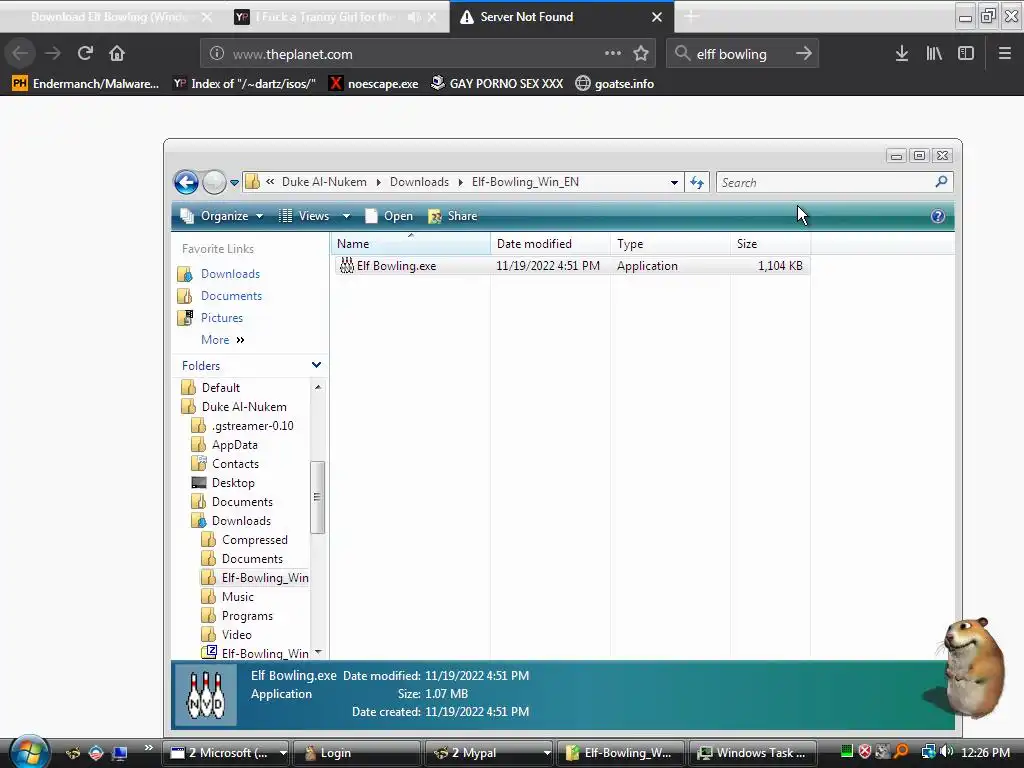Open the Views dropdown arrow
Screen dimensions: 1024x768
[x=346, y=216]
